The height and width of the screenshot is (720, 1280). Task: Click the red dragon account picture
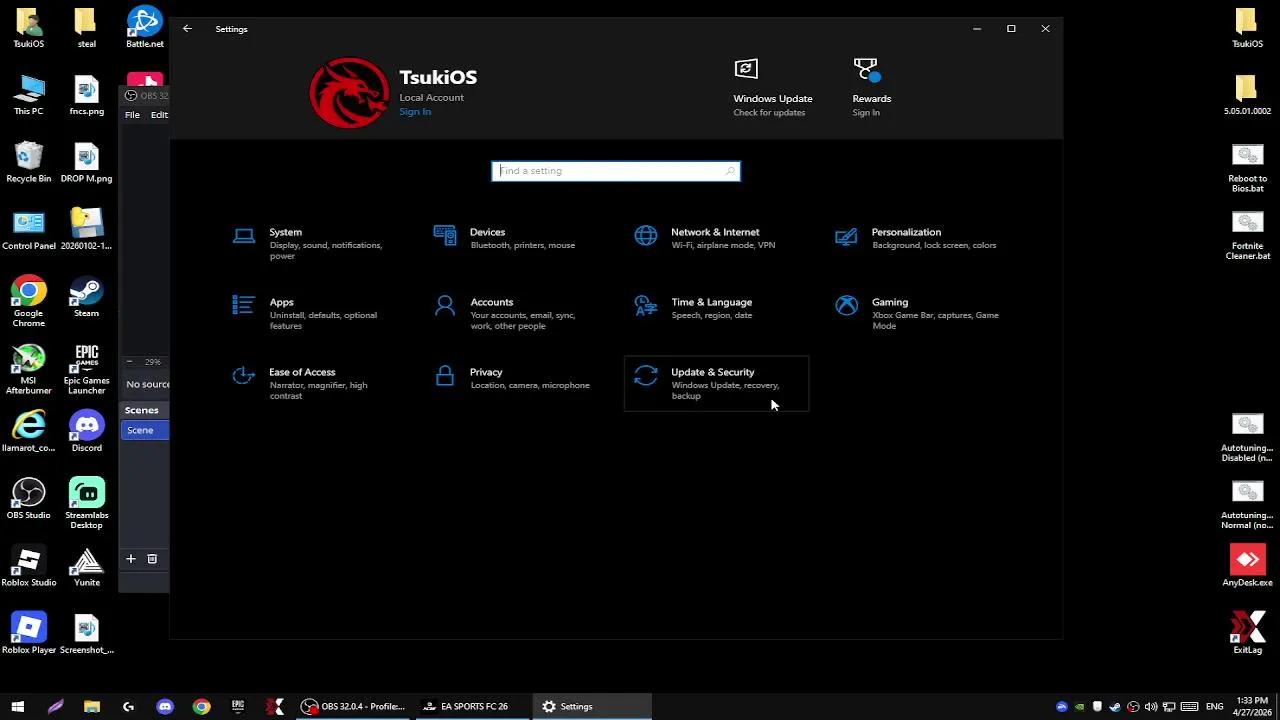click(x=349, y=93)
